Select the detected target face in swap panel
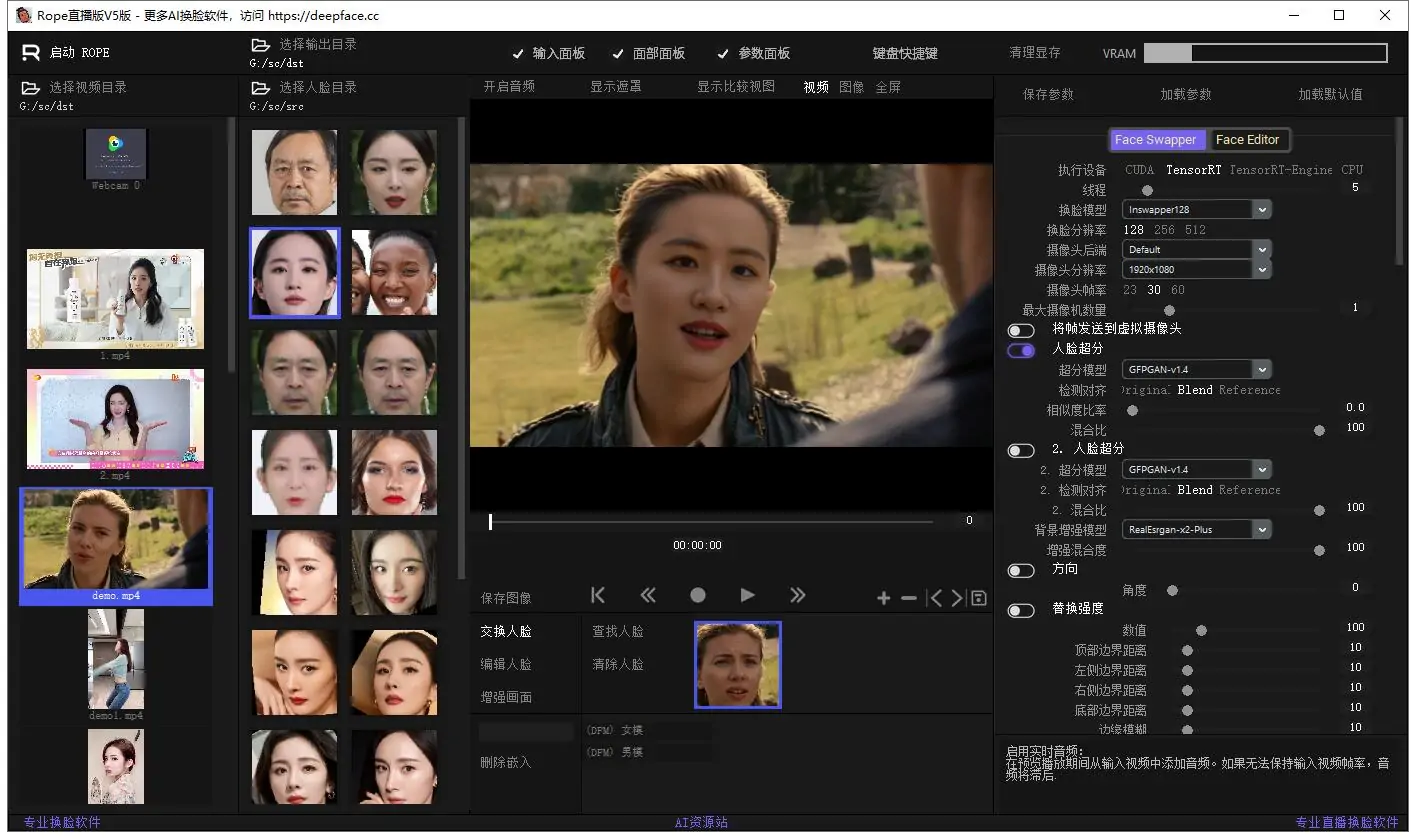 tap(738, 665)
